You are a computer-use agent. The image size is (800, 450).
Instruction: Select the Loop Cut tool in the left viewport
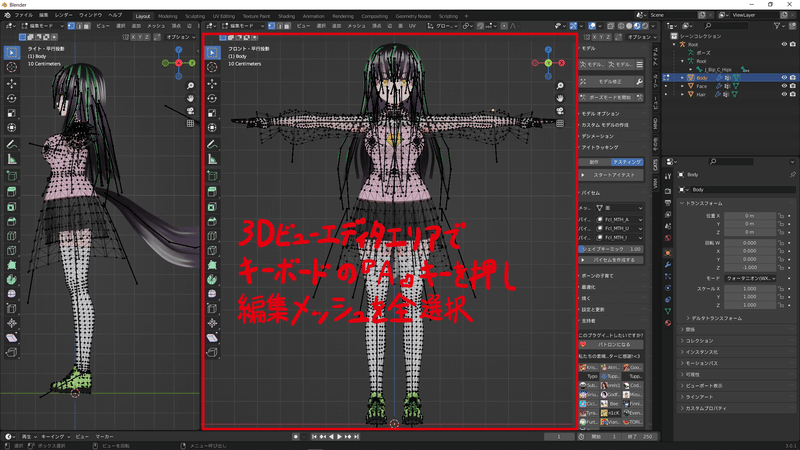12,236
